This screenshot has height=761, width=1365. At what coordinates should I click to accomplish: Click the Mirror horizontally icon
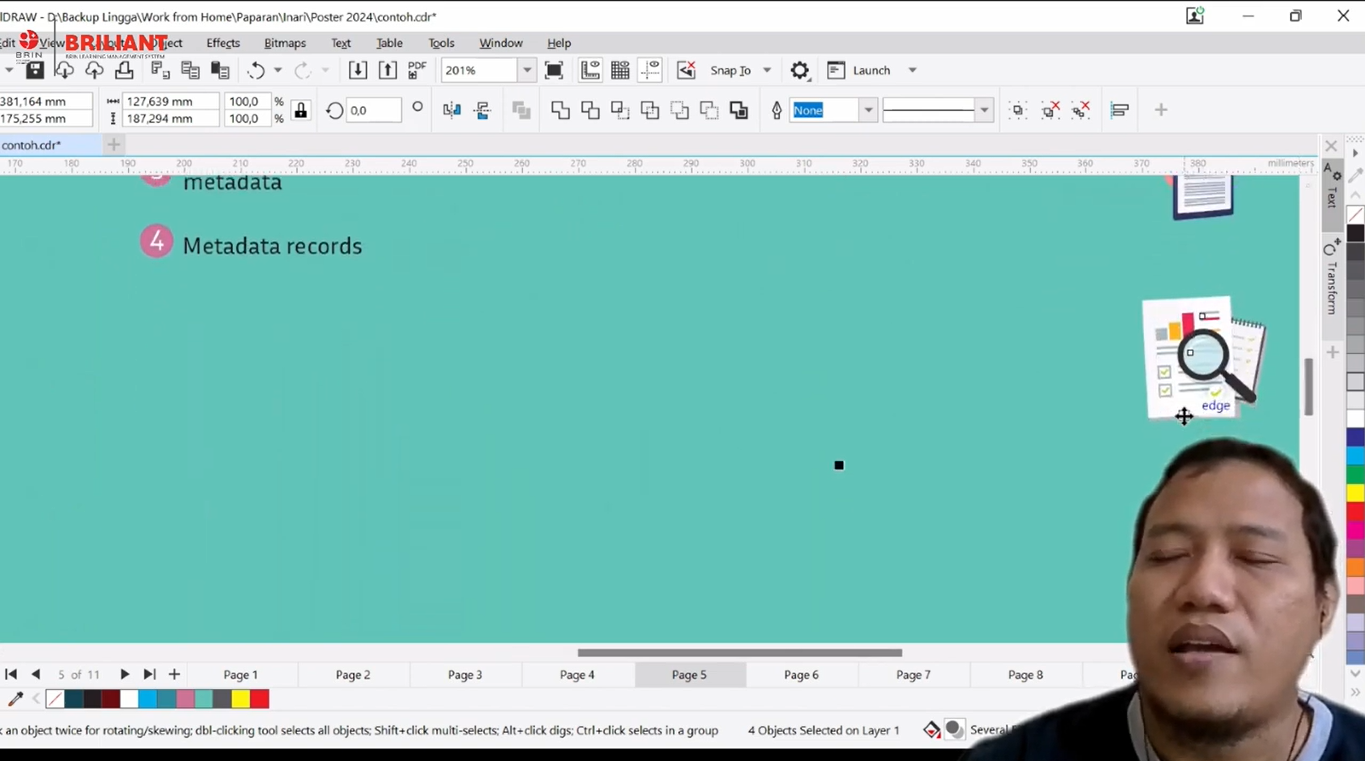point(452,110)
